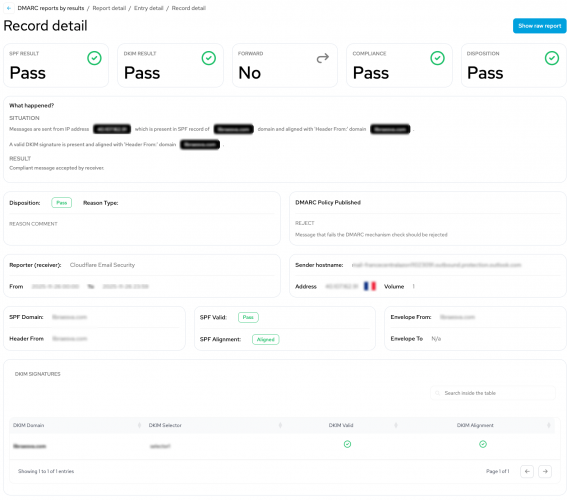Click the DKIM Valid check in table row
The height and width of the screenshot is (500, 567).
click(347, 444)
